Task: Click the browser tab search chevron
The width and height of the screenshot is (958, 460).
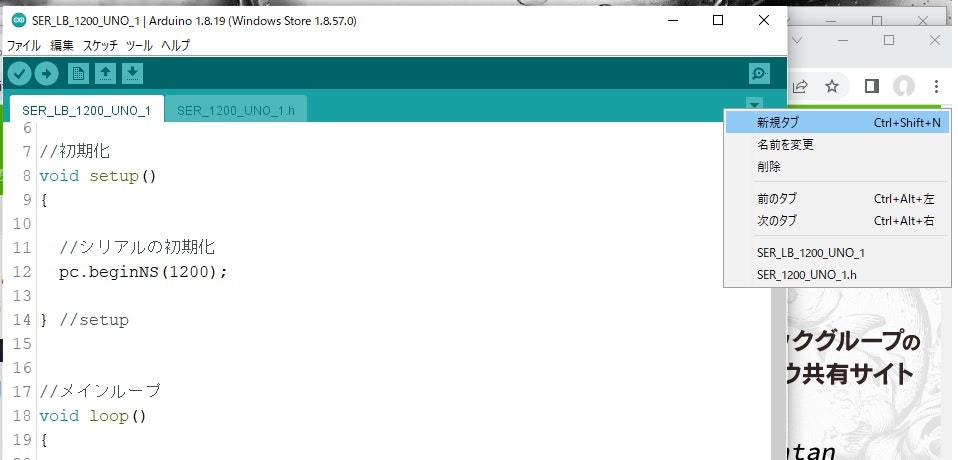Action: [x=797, y=40]
